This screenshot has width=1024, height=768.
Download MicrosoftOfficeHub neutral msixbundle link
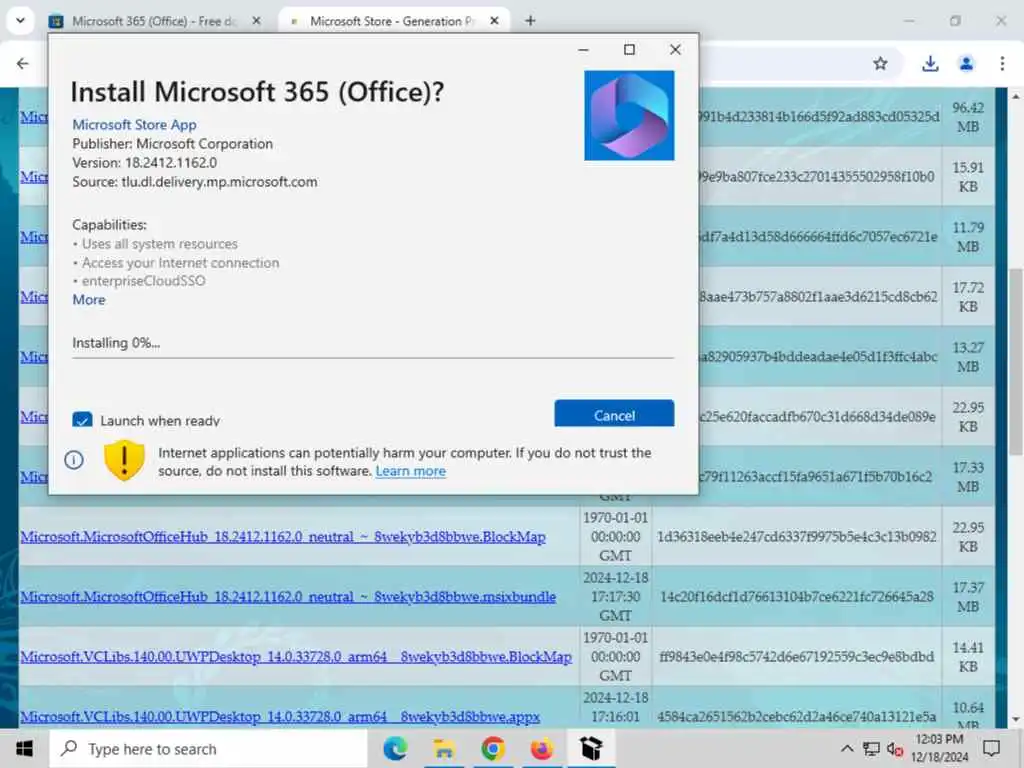[288, 597]
